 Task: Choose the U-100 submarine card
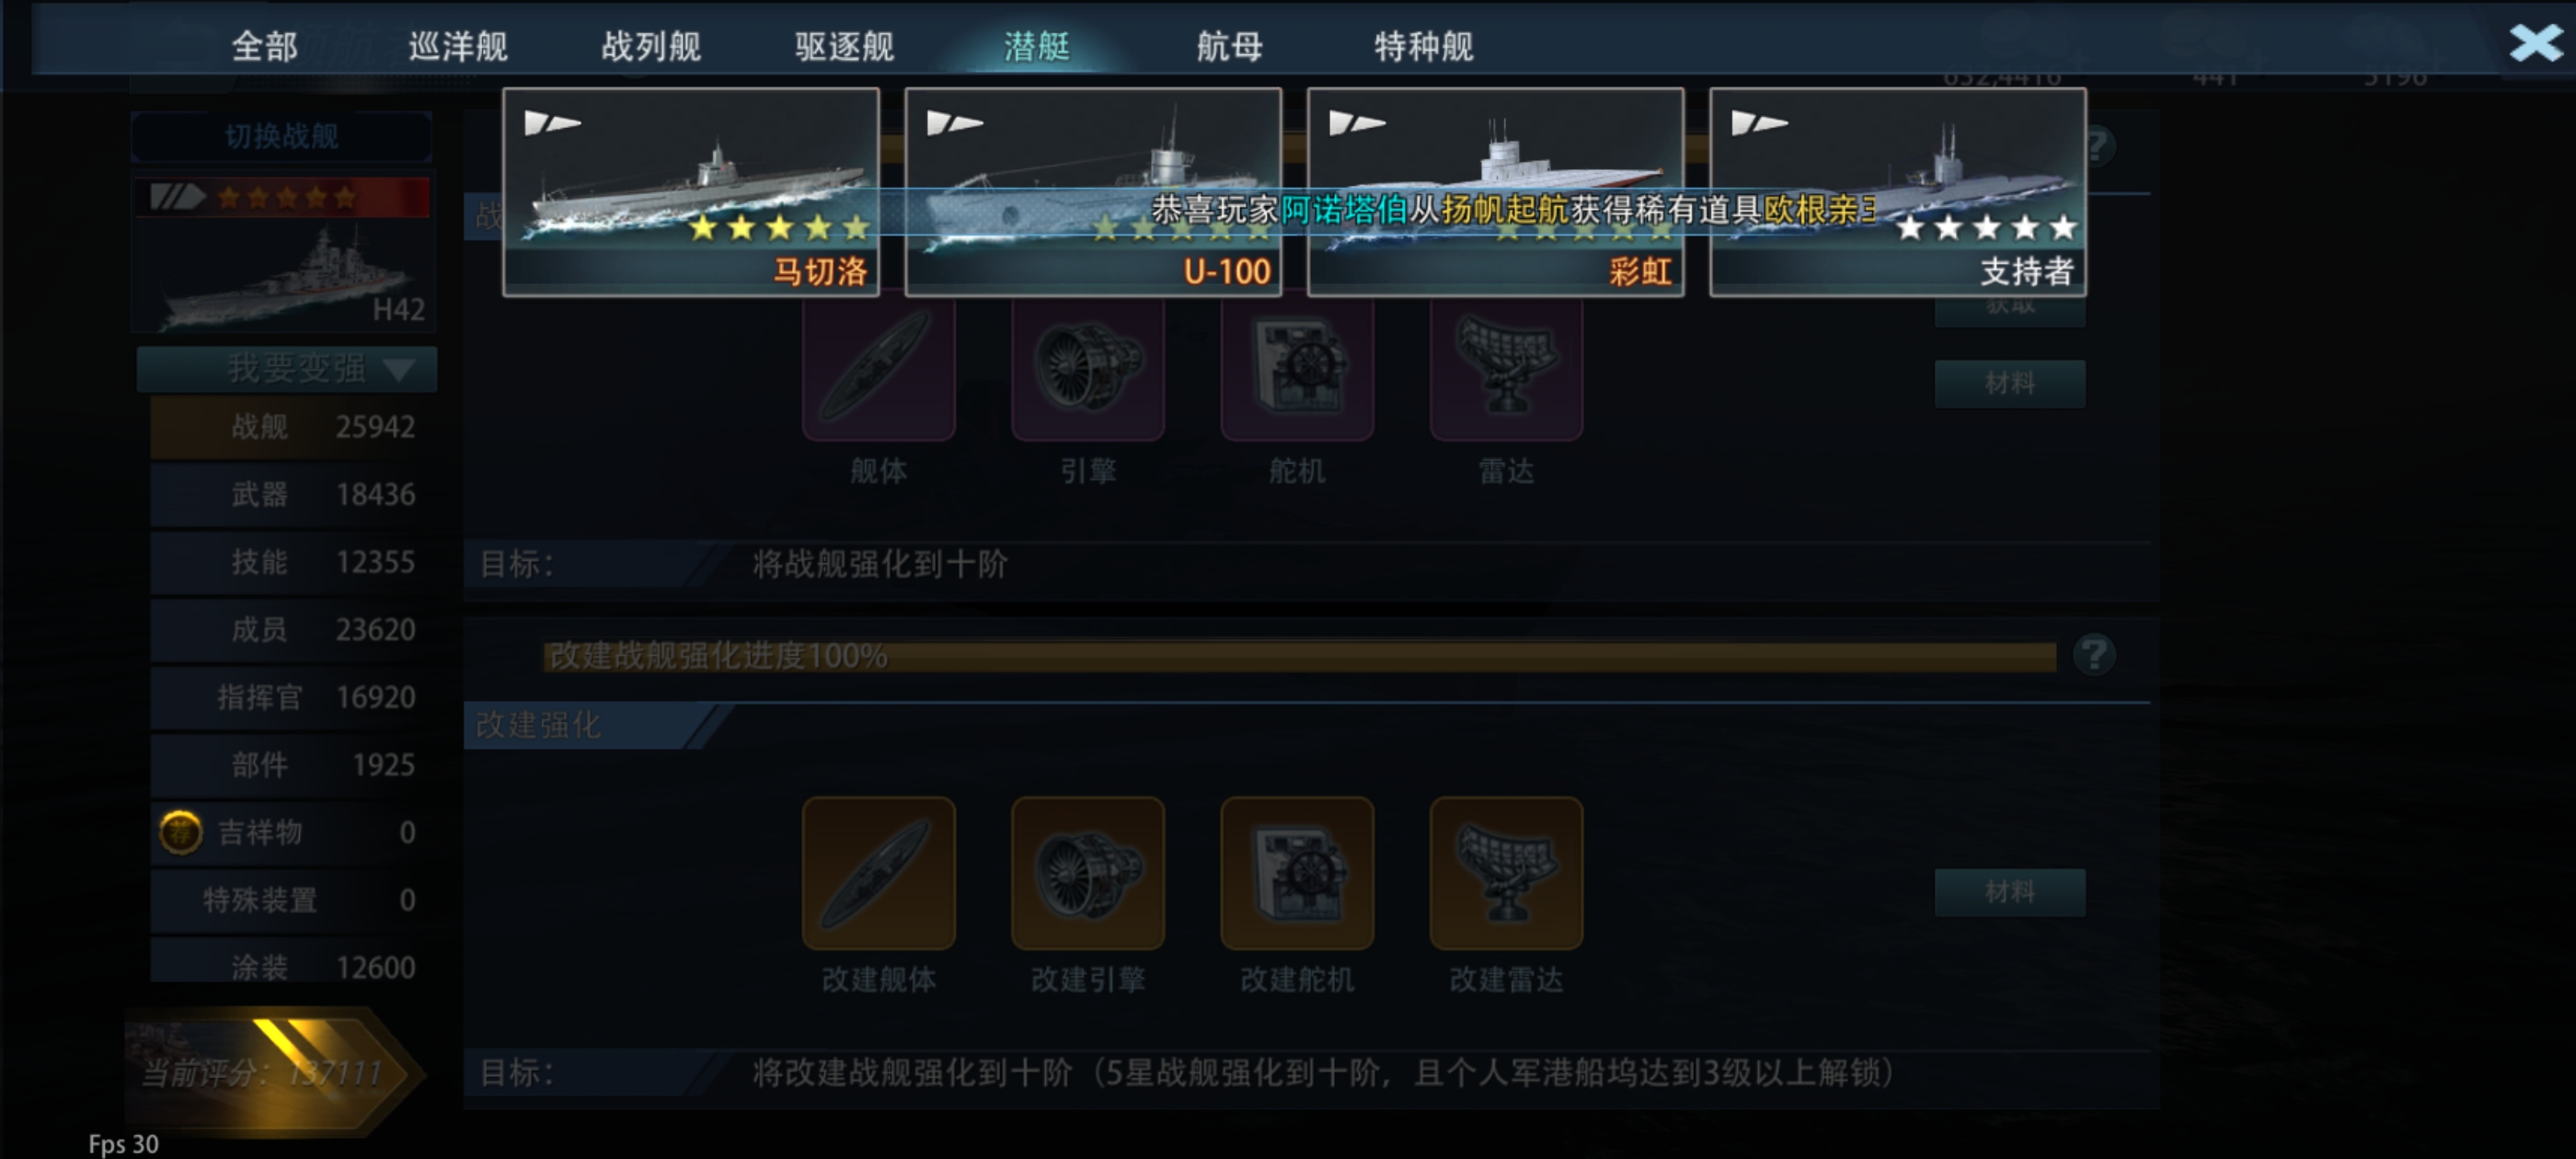click(1093, 192)
